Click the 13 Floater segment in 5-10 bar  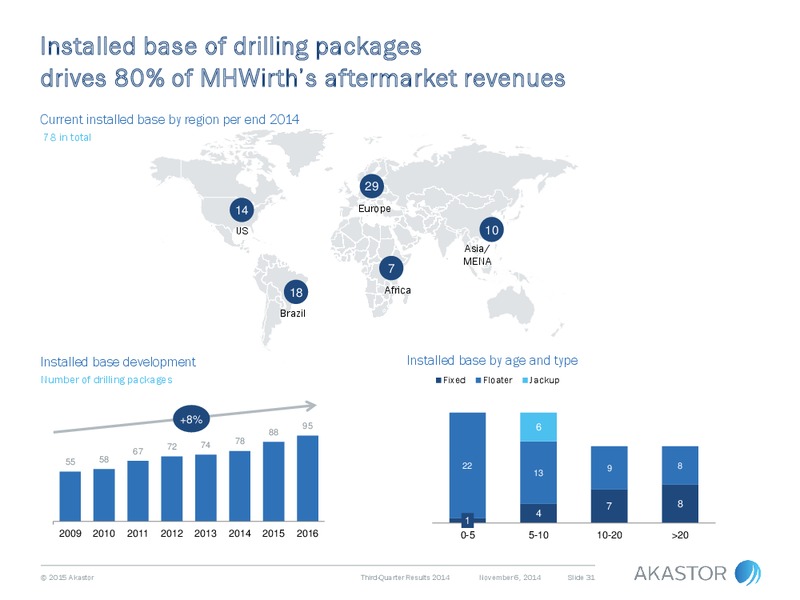538,473
